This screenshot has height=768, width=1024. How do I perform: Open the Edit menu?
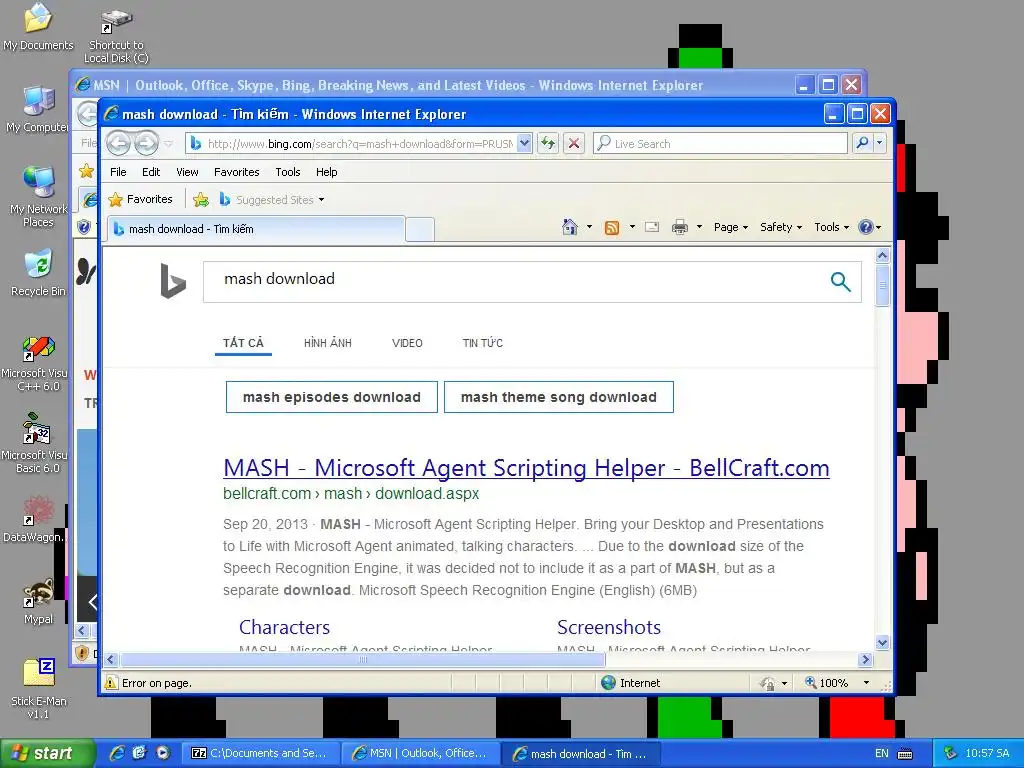tap(151, 172)
